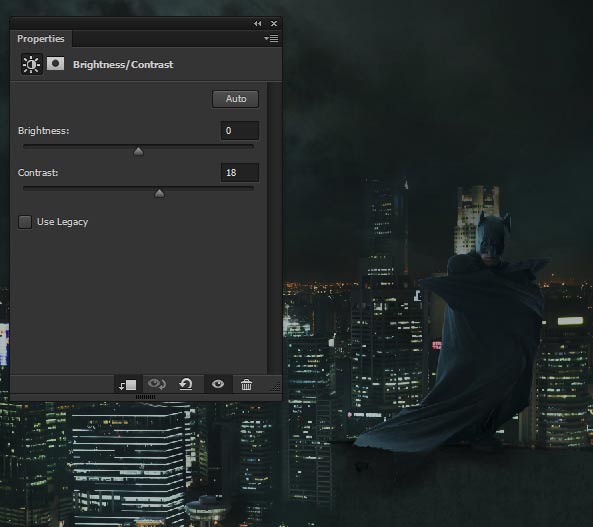Toggle adjustment layer visibility eye
The width and height of the screenshot is (593, 527).
[x=218, y=384]
